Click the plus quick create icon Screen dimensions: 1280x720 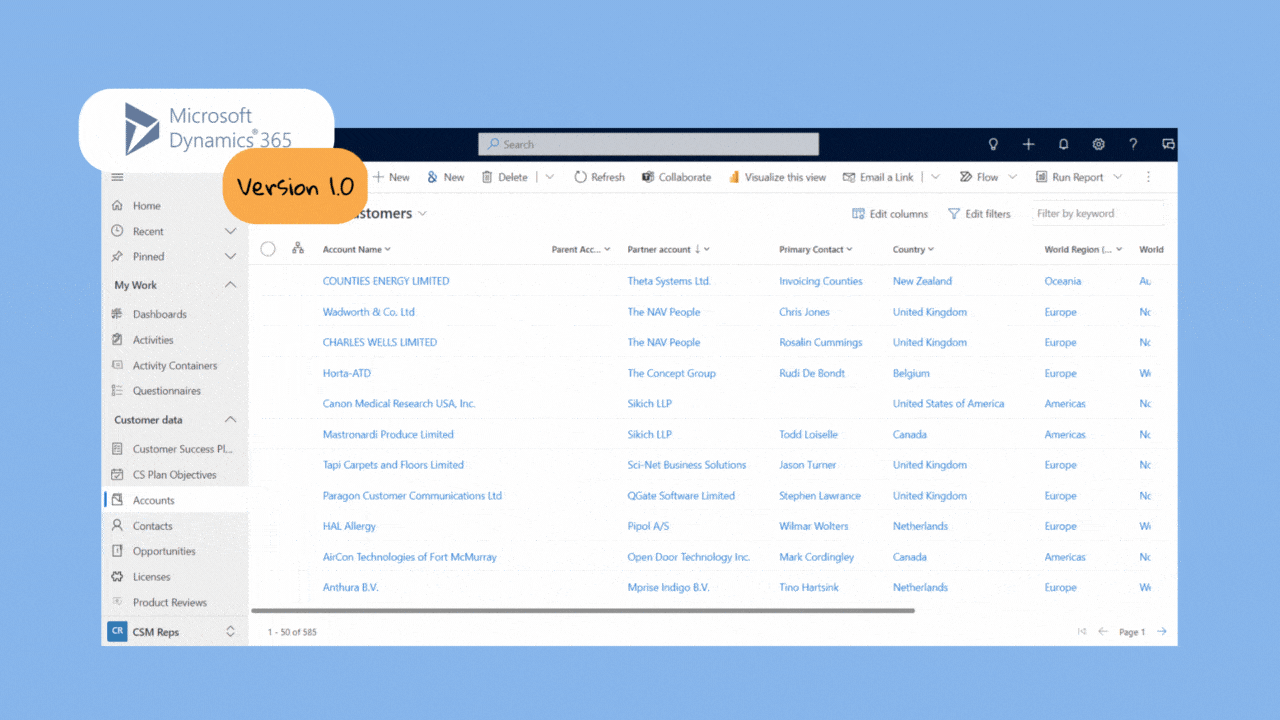tap(1028, 144)
